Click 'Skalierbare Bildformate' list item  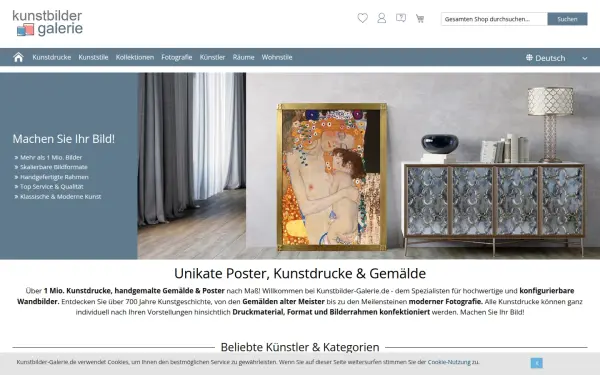tap(54, 167)
